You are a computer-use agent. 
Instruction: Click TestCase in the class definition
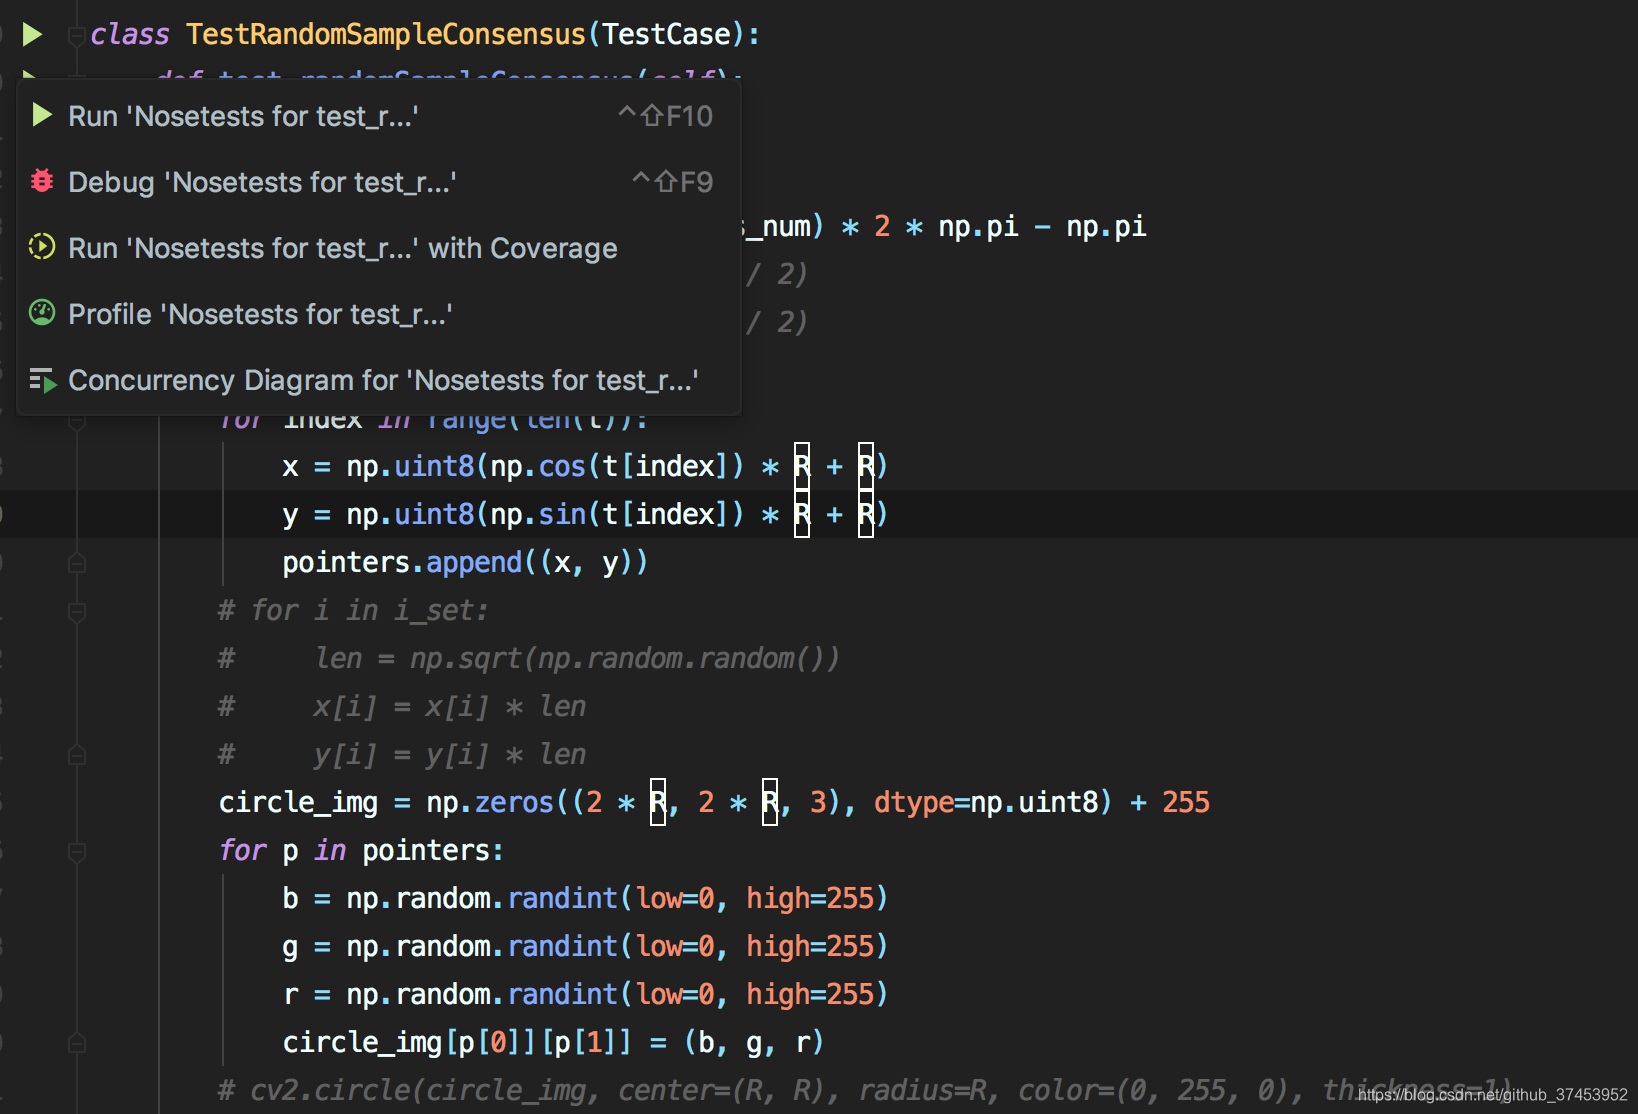pos(666,34)
